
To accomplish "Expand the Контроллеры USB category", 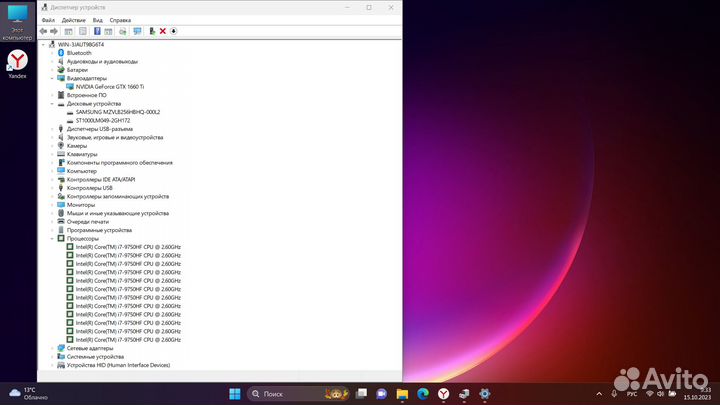I will point(52,188).
